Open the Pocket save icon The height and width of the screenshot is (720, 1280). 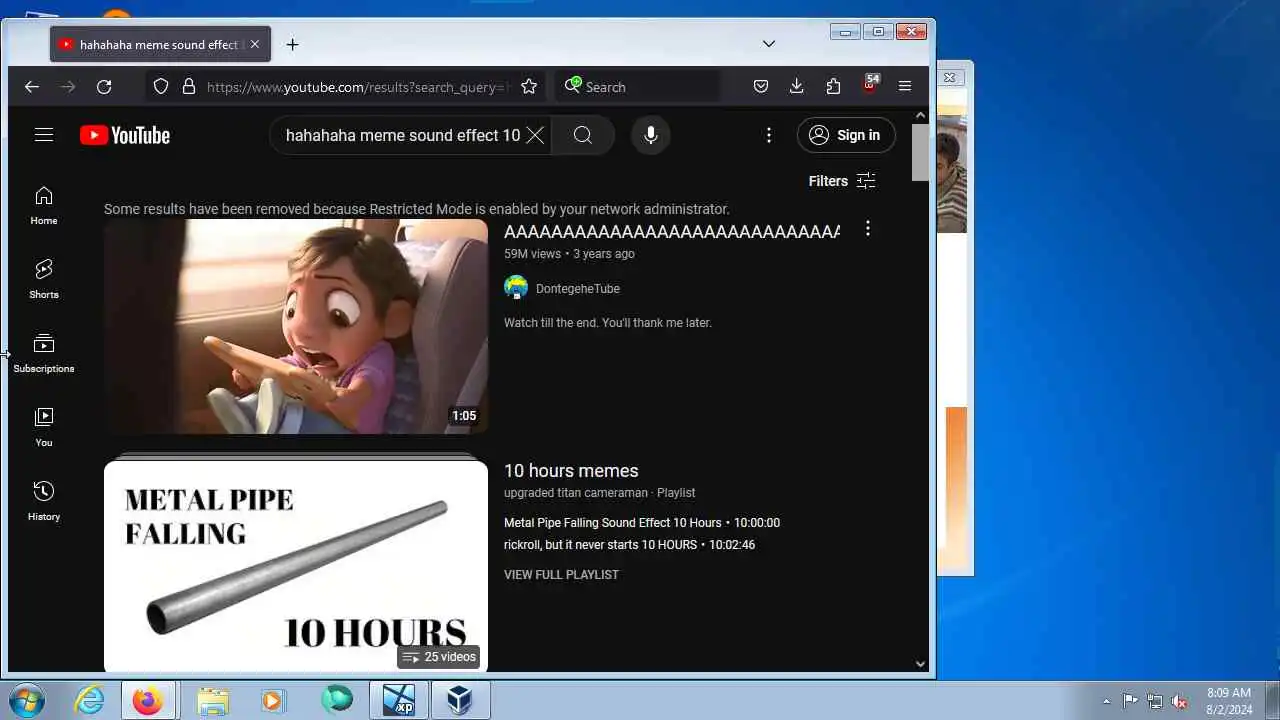761,87
